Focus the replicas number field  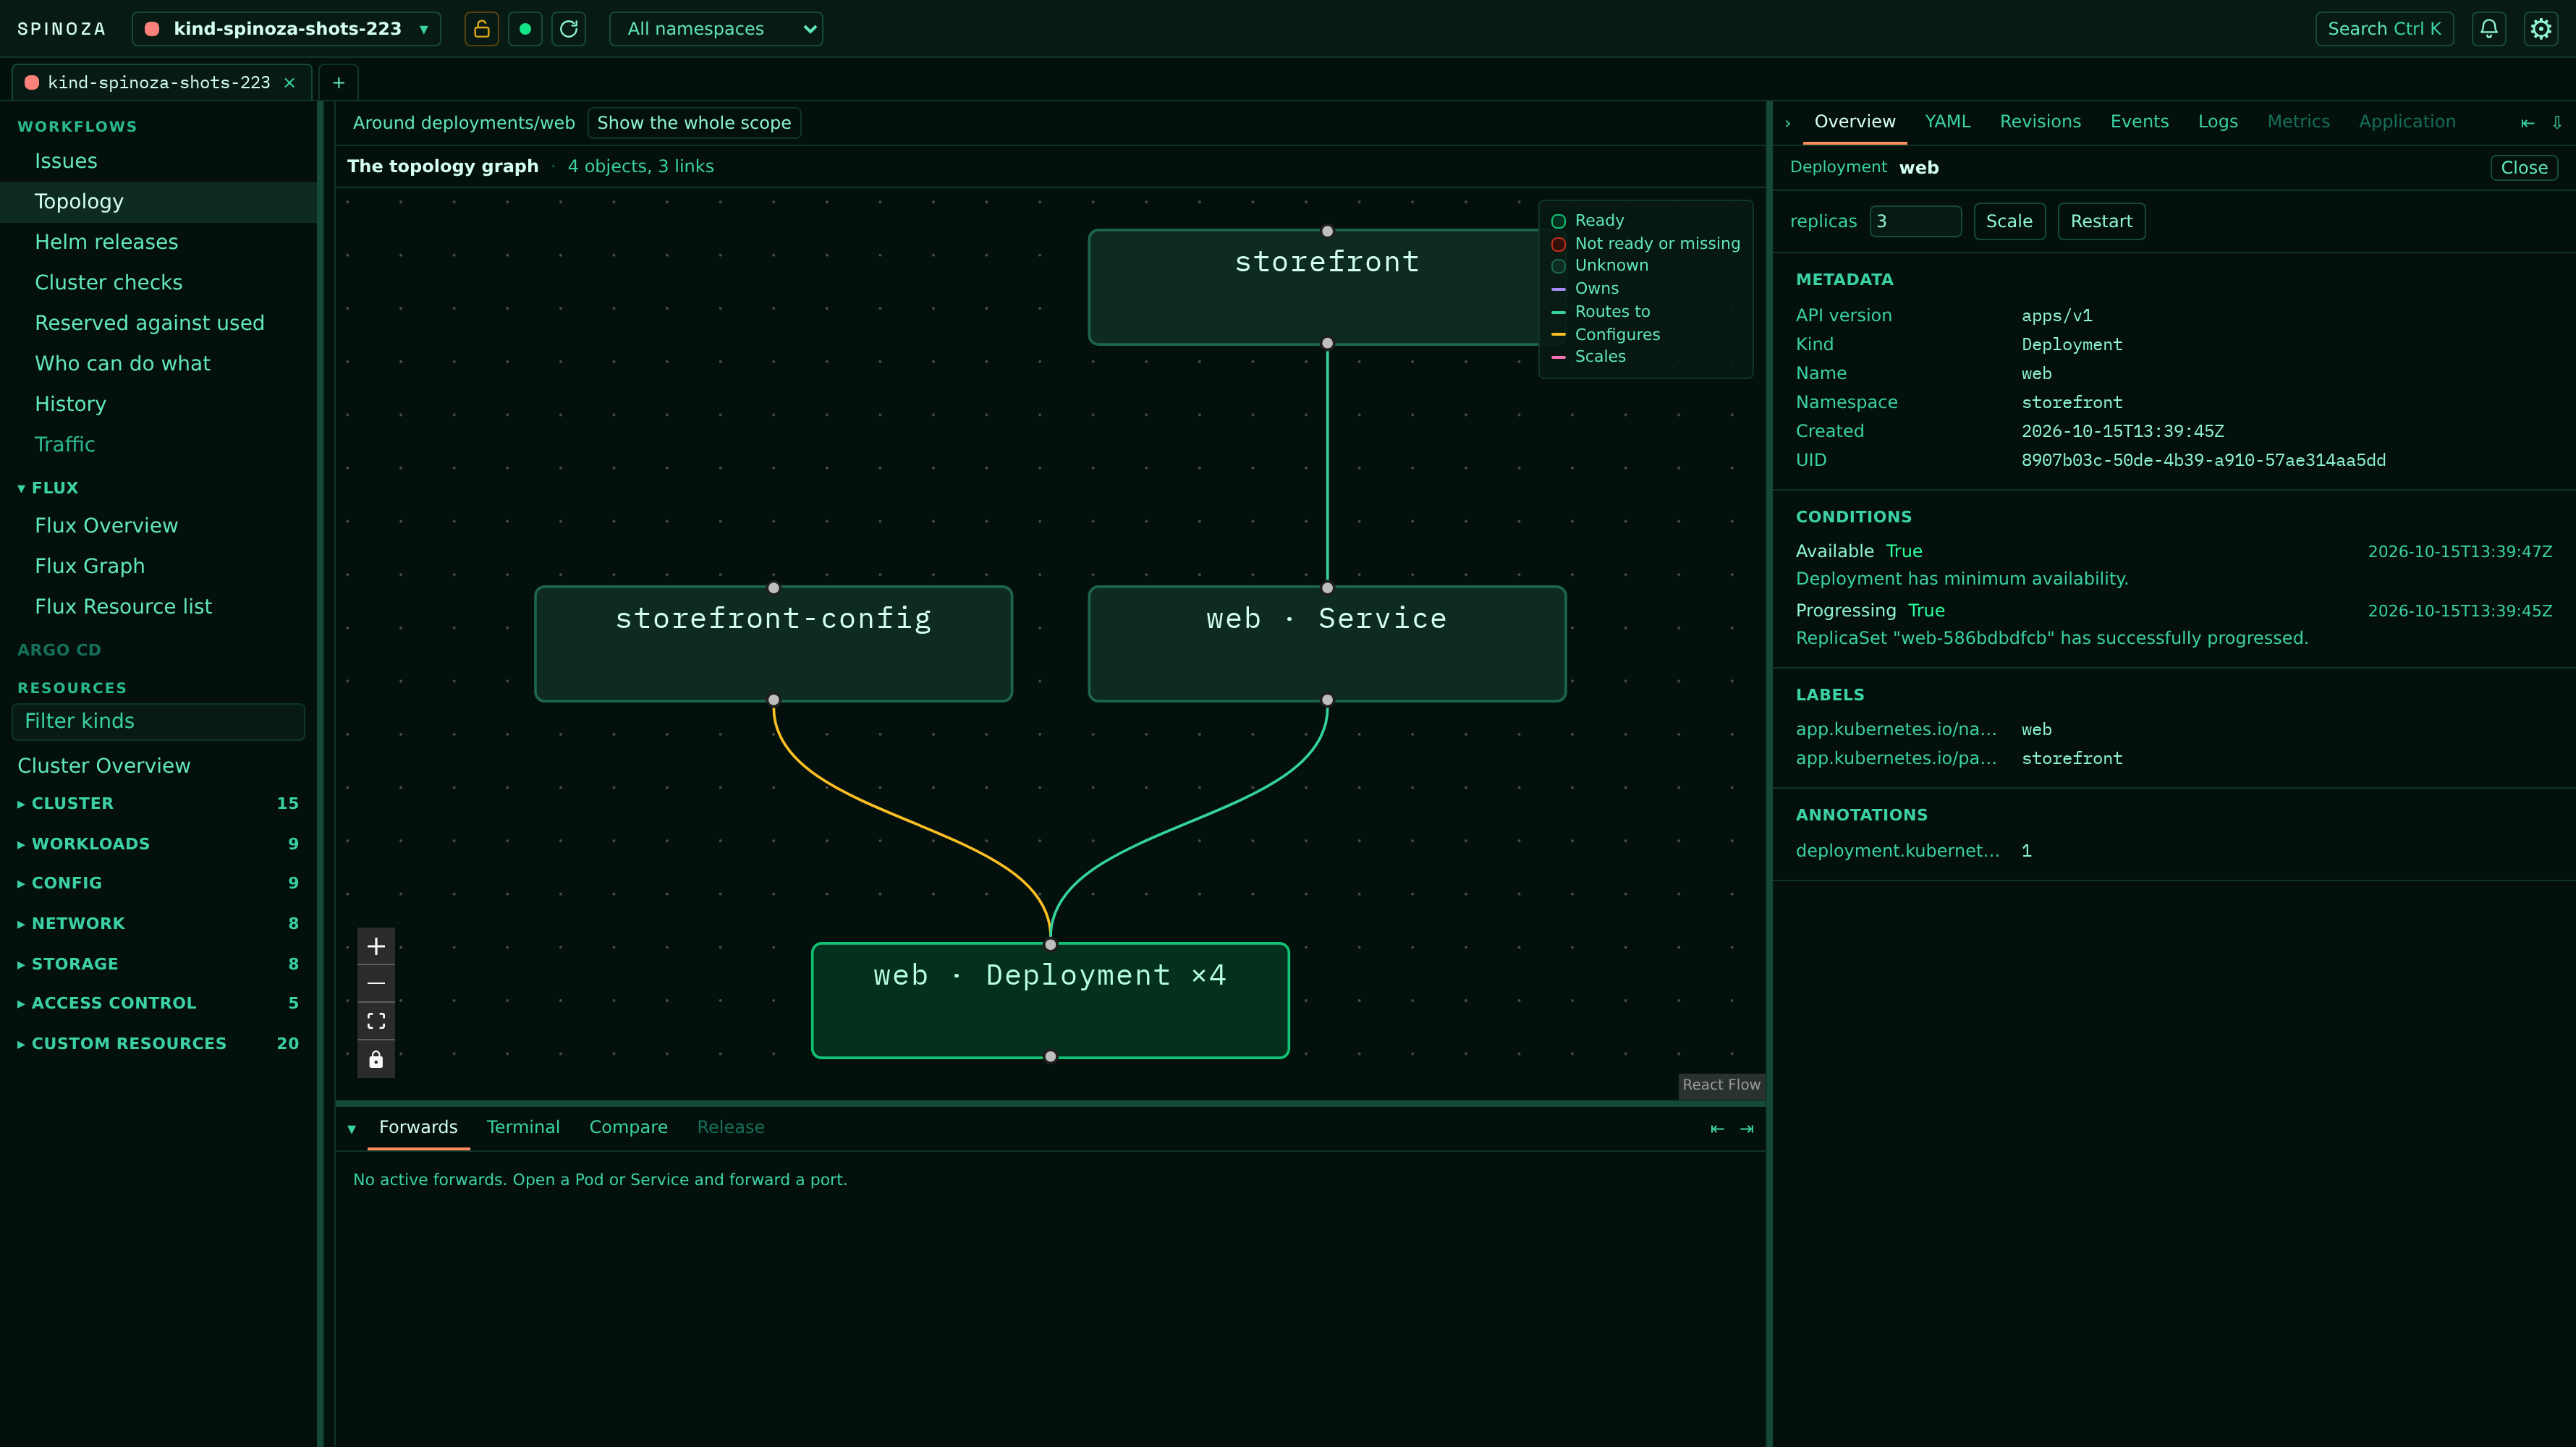click(1915, 221)
